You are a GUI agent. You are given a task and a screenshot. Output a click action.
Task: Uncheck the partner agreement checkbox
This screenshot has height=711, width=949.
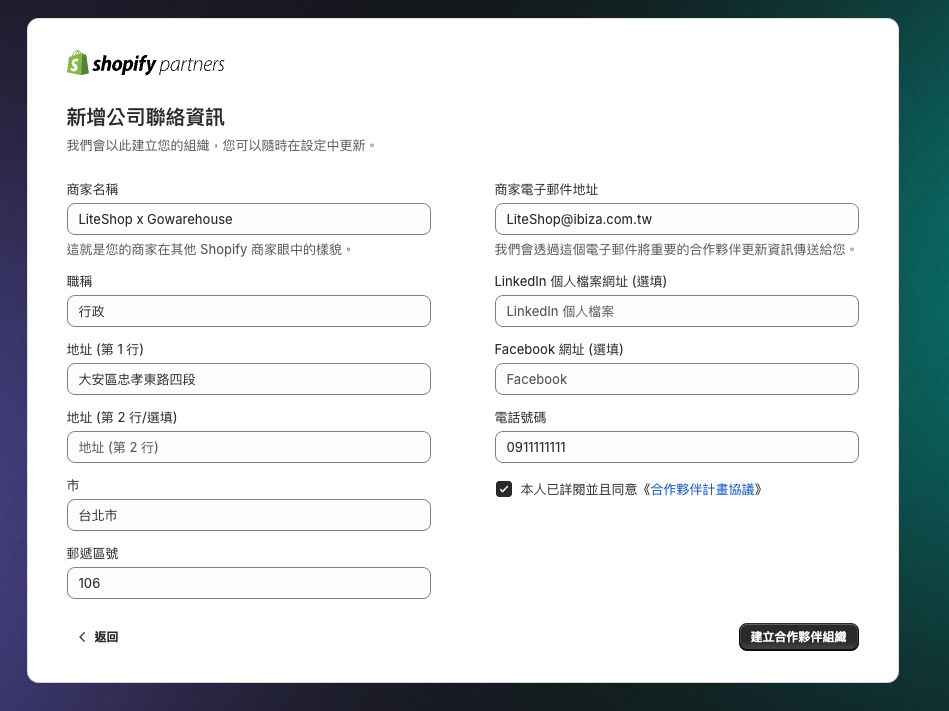click(504, 489)
